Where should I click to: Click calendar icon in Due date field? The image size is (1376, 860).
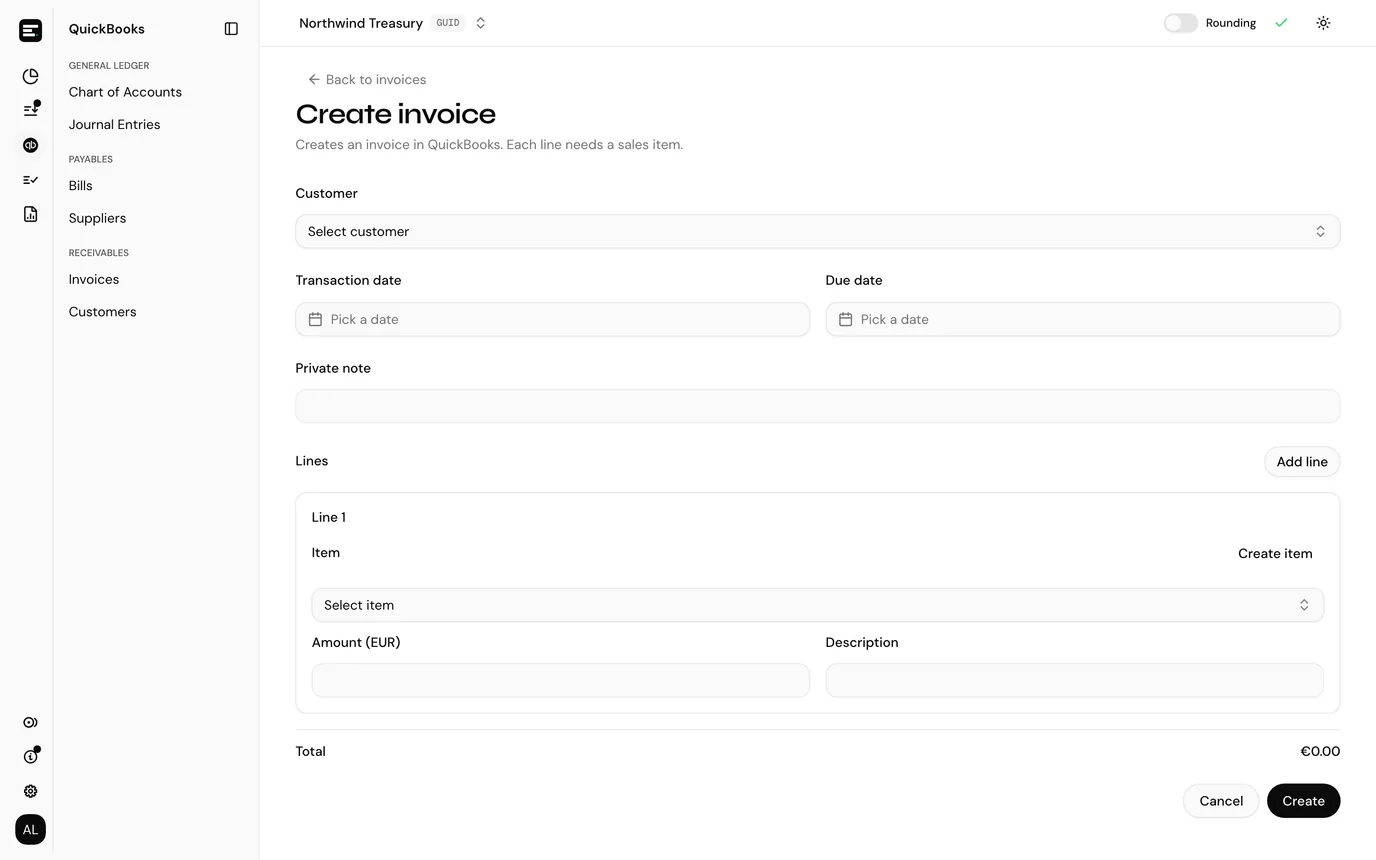[x=845, y=319]
